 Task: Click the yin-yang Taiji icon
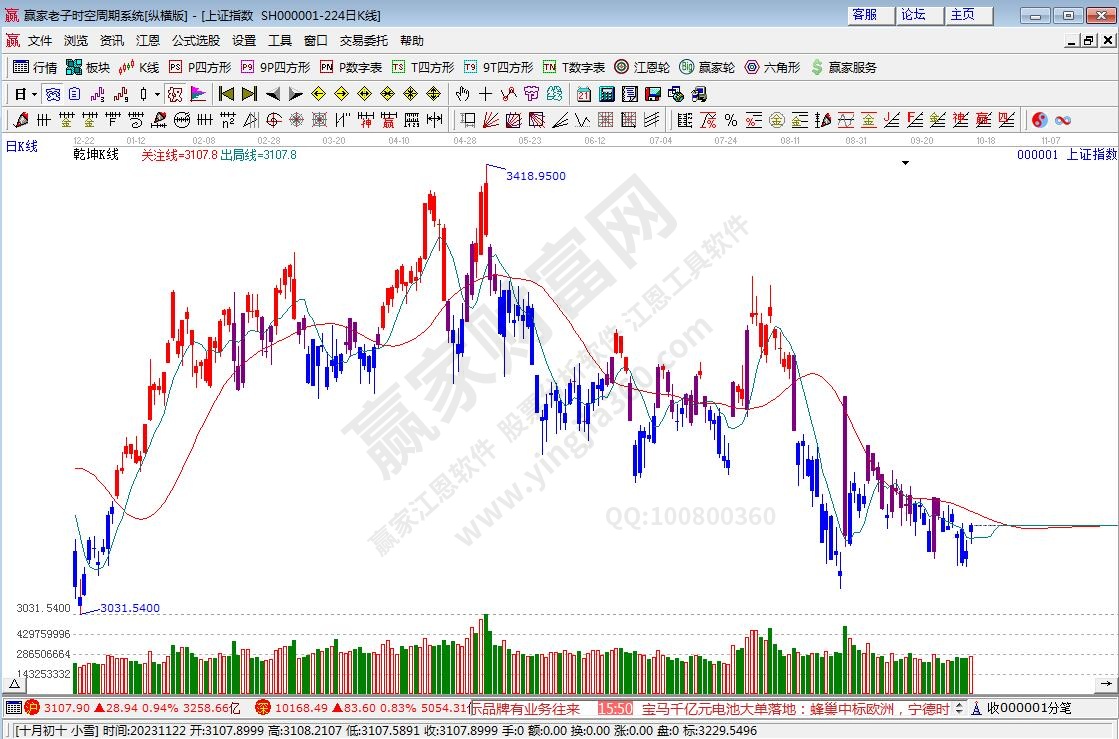pyautogui.click(x=1039, y=120)
